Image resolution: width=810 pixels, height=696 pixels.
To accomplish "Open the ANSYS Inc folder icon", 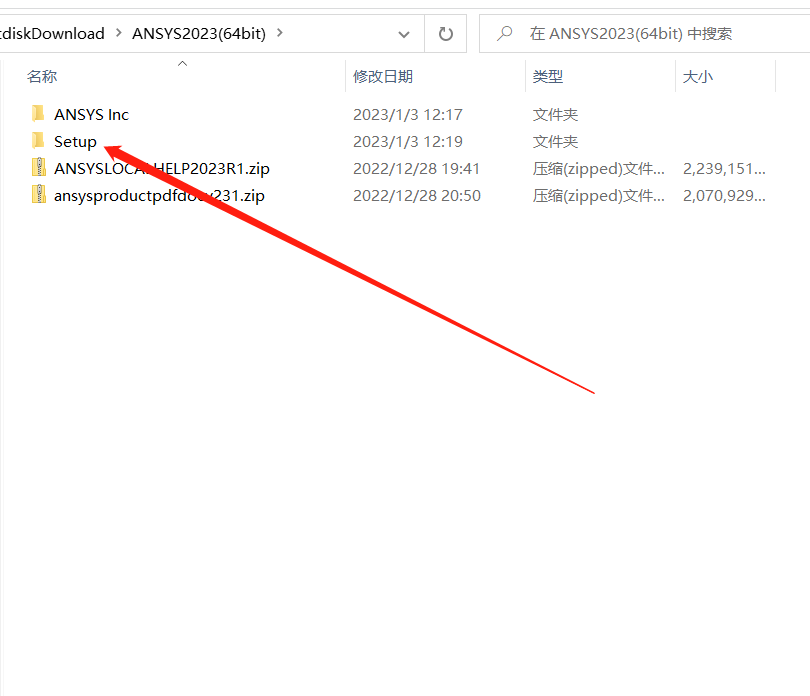I will [39, 114].
